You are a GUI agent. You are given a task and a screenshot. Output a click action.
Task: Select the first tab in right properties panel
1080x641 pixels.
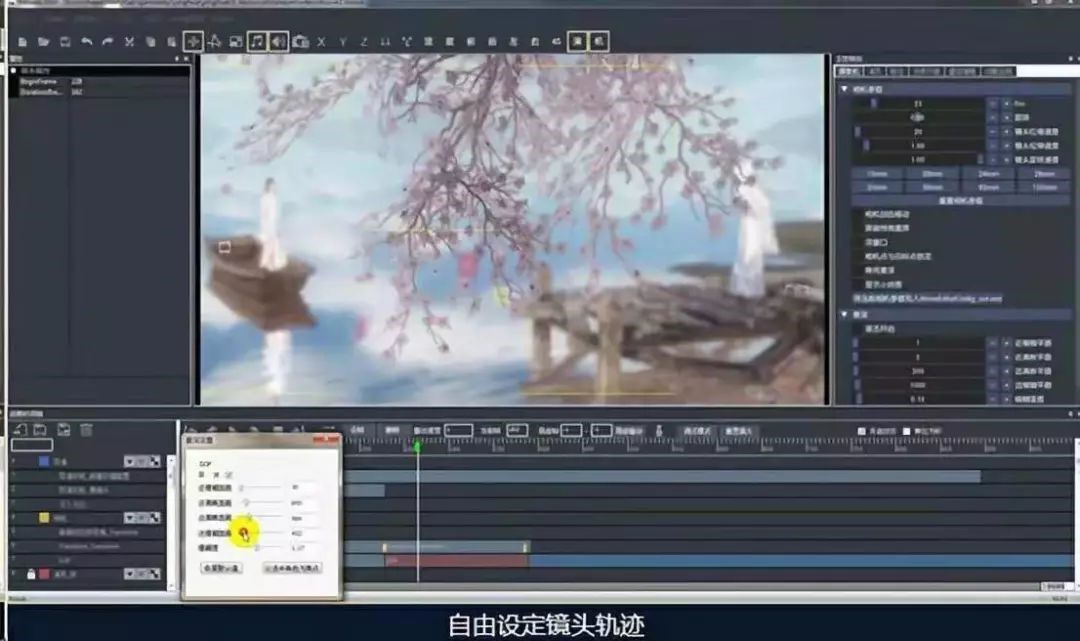848,71
